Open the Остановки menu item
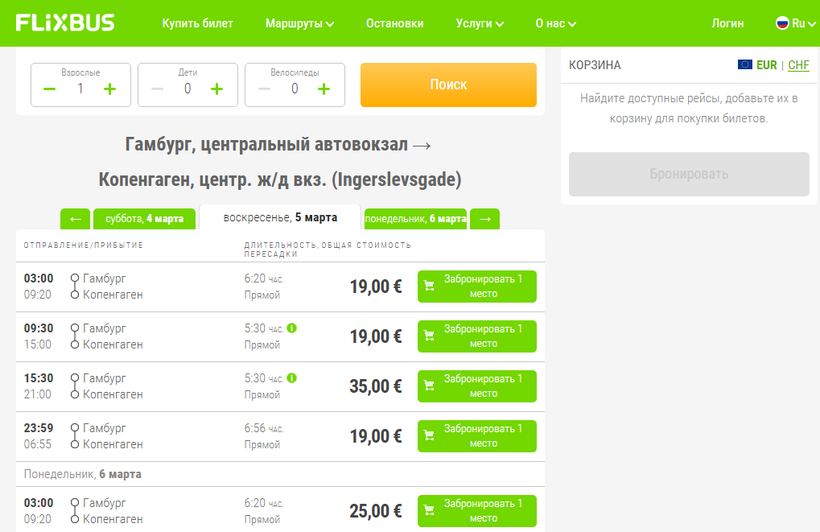 [x=395, y=24]
